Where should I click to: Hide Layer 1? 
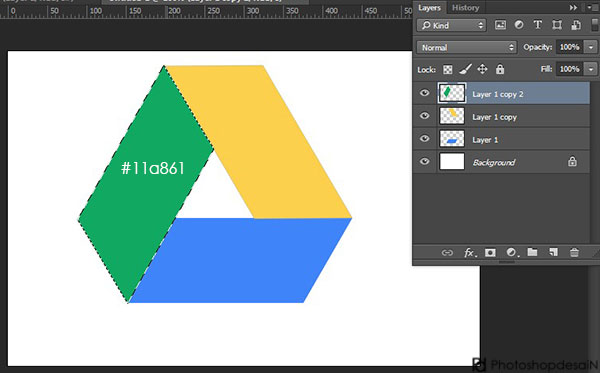point(424,139)
